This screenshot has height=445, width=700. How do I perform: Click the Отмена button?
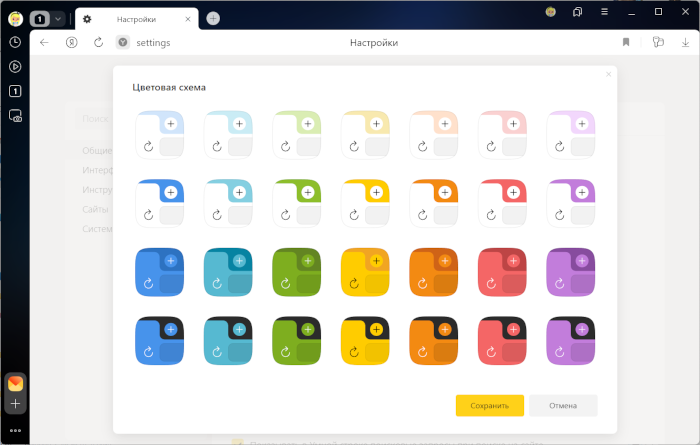[563, 405]
